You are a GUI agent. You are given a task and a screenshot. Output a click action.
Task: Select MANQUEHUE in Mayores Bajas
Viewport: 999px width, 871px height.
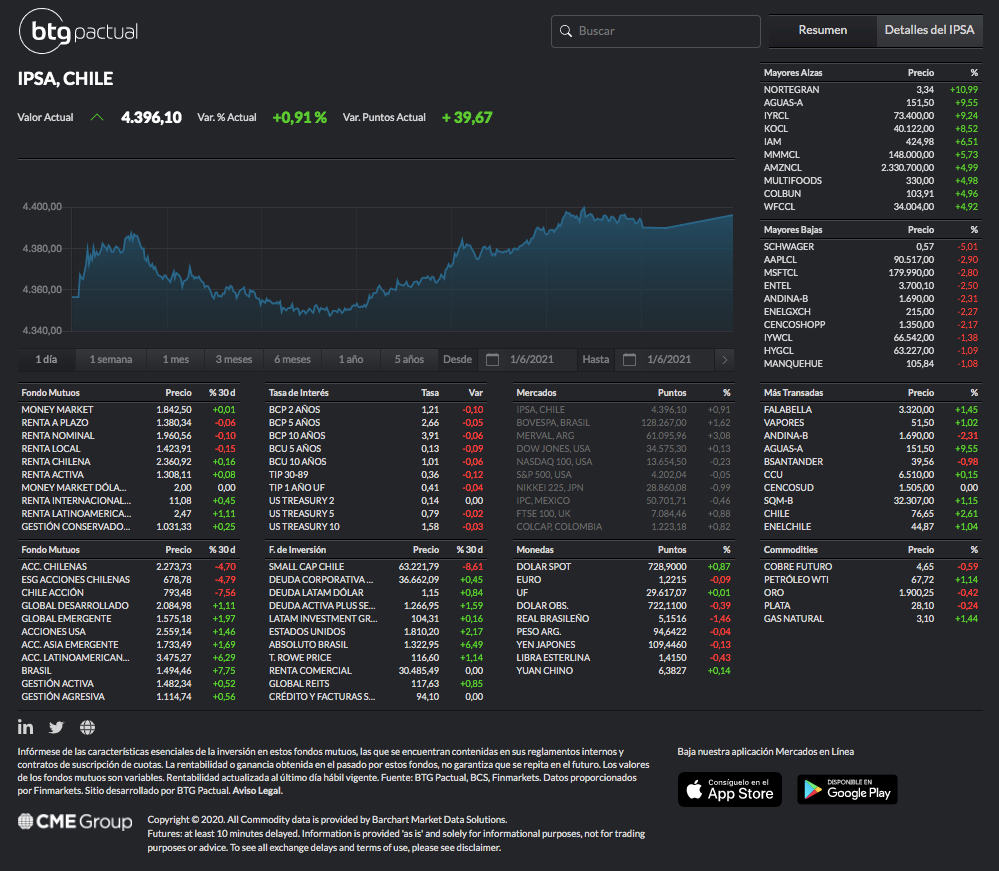pyautogui.click(x=871, y=364)
